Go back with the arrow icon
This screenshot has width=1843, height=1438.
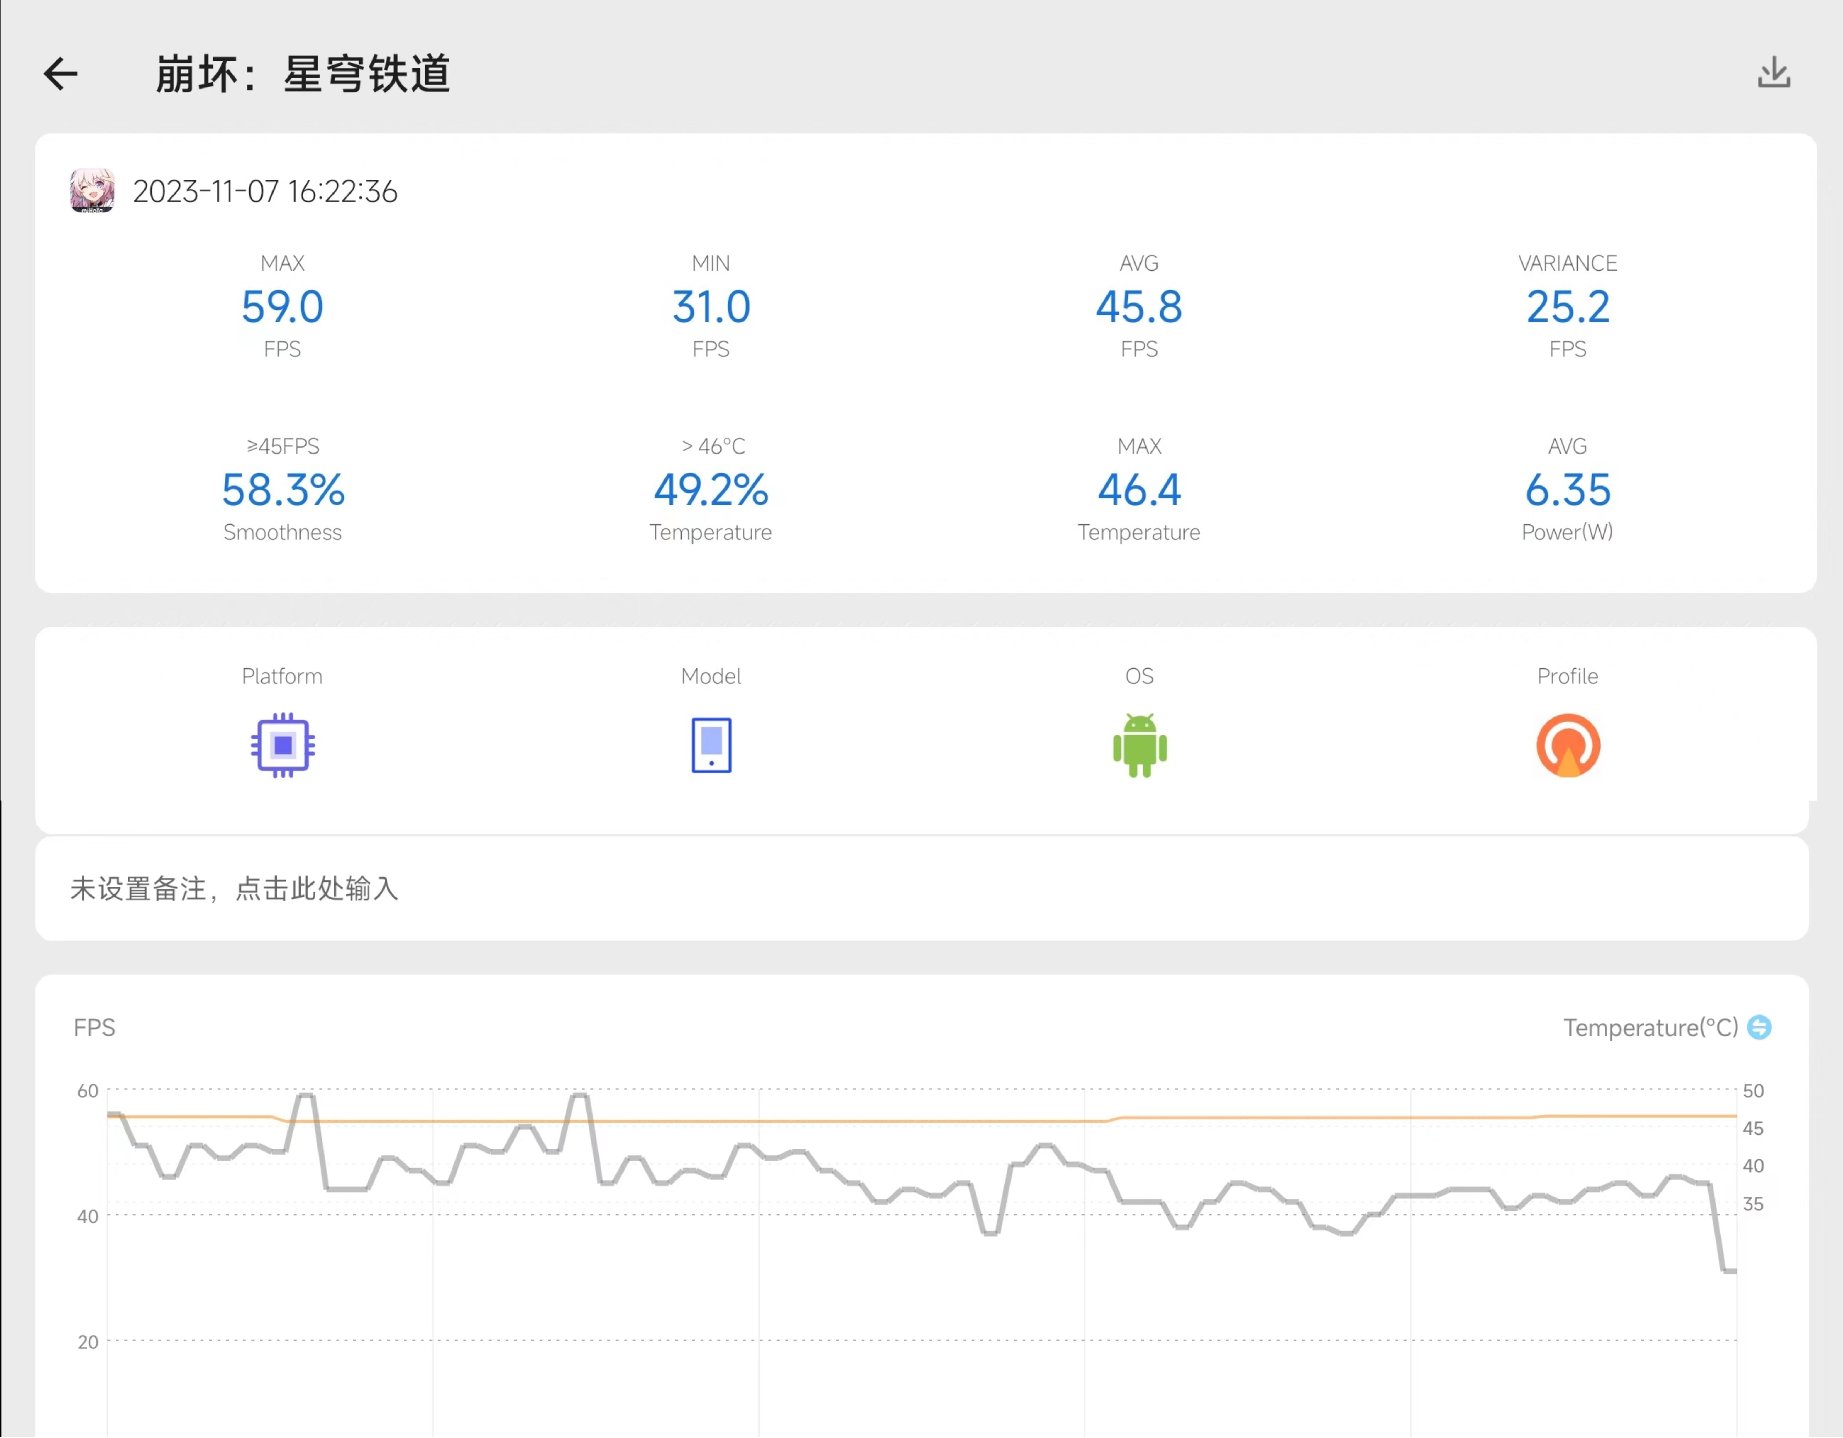(61, 74)
